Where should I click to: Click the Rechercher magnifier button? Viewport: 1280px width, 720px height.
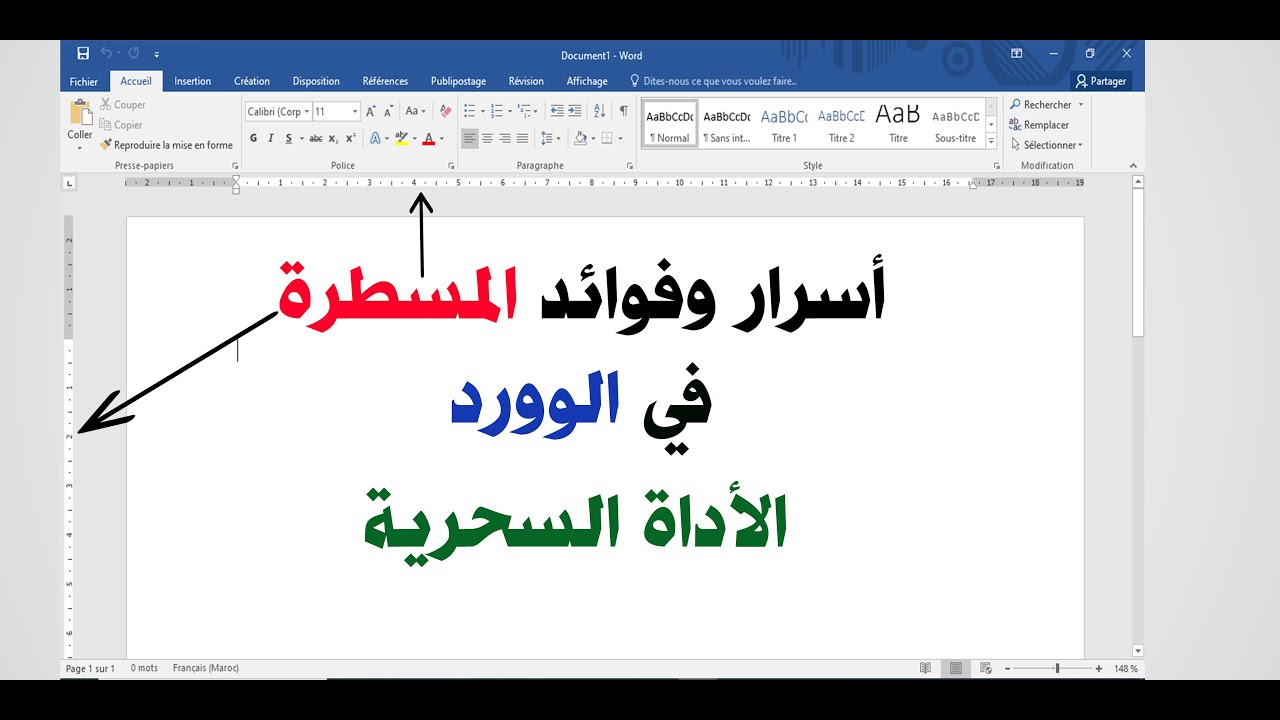[x=1040, y=104]
